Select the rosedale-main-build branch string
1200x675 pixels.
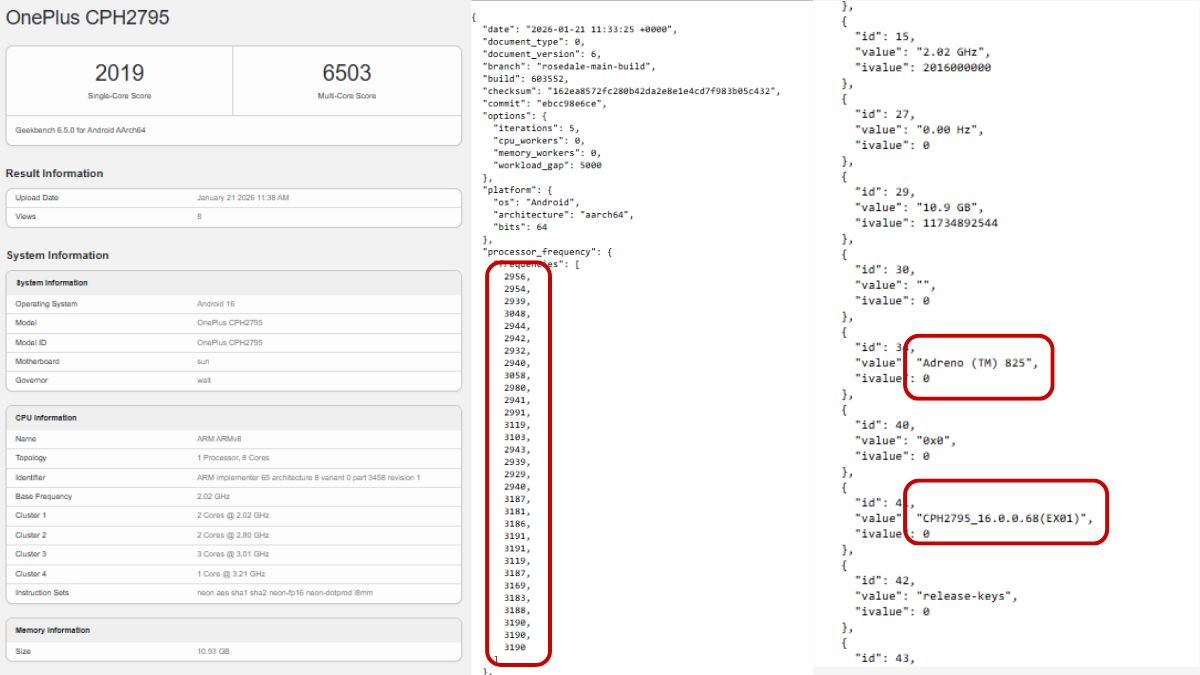(x=610, y=66)
